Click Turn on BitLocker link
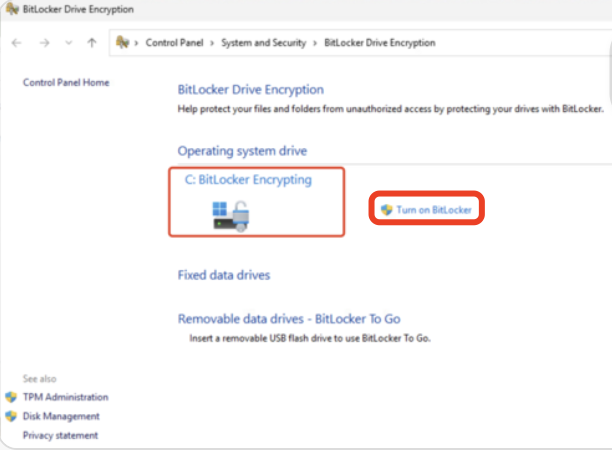 (x=434, y=210)
